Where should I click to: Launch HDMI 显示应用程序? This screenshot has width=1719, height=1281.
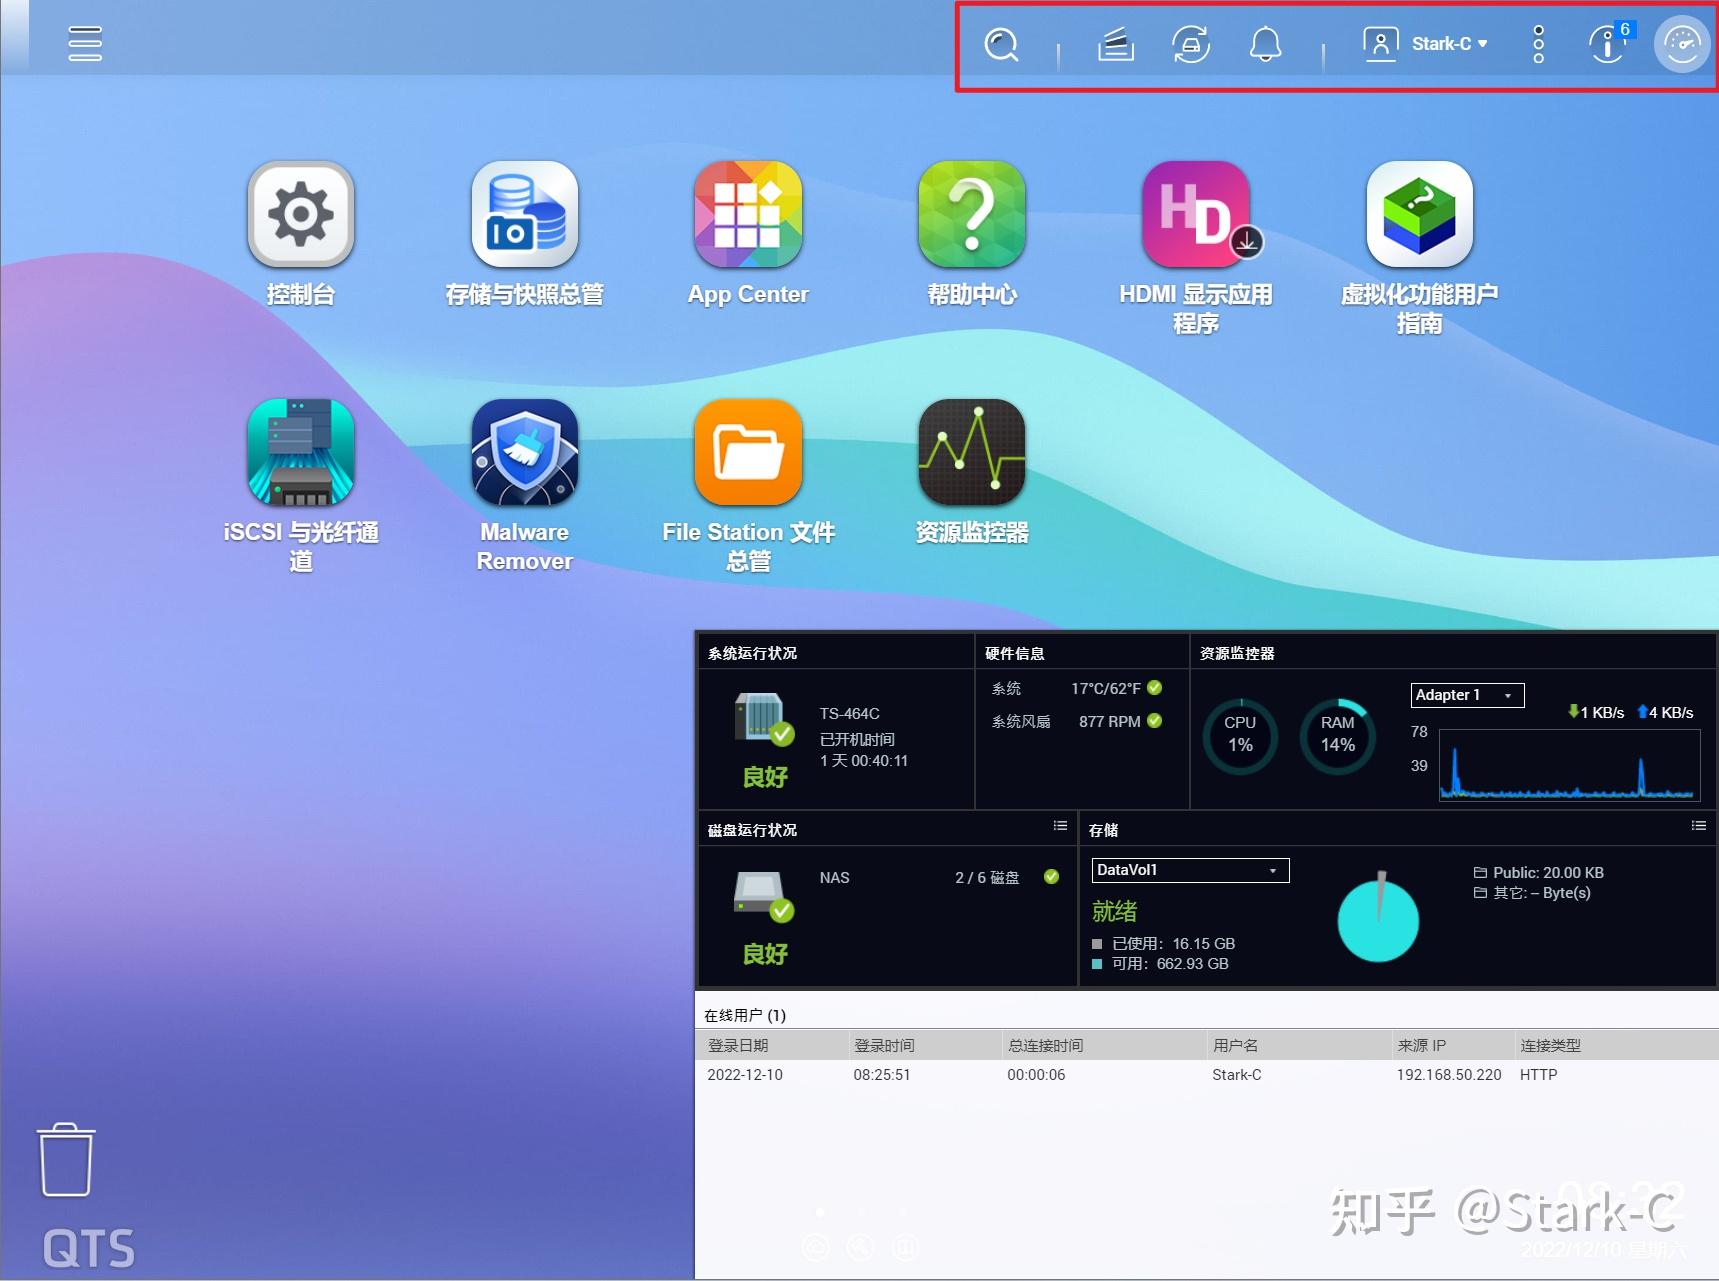(x=1196, y=215)
